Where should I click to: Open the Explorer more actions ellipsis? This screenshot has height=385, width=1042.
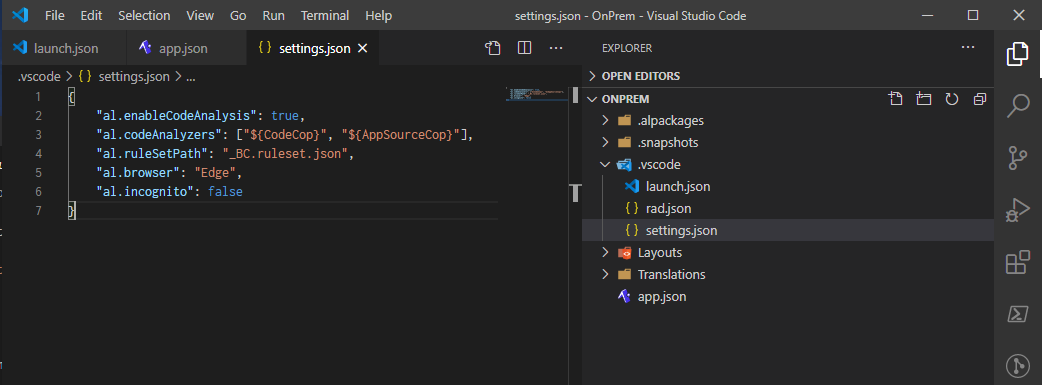tap(968, 48)
